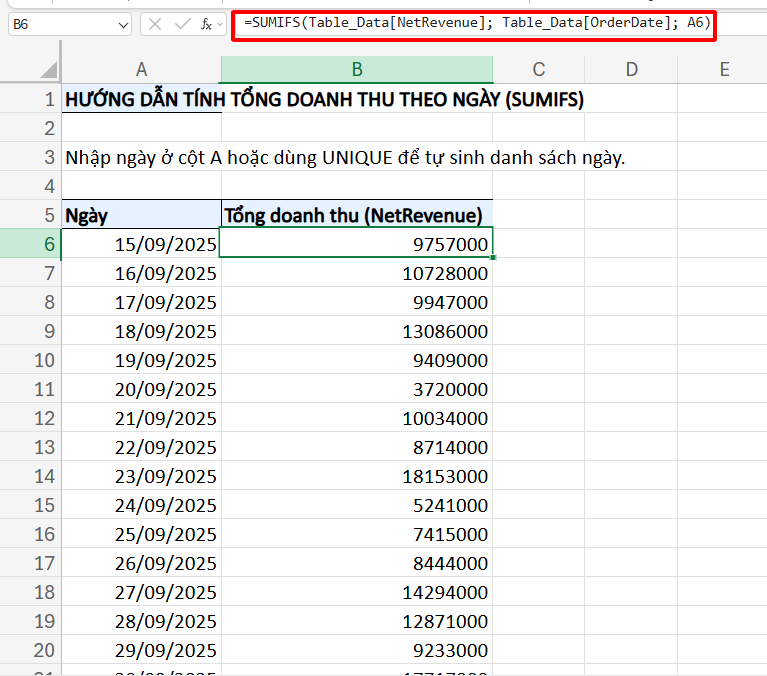Click the Tổng doanh thu (NetRevenue) header cell
The width and height of the screenshot is (767, 676).
[x=356, y=215]
